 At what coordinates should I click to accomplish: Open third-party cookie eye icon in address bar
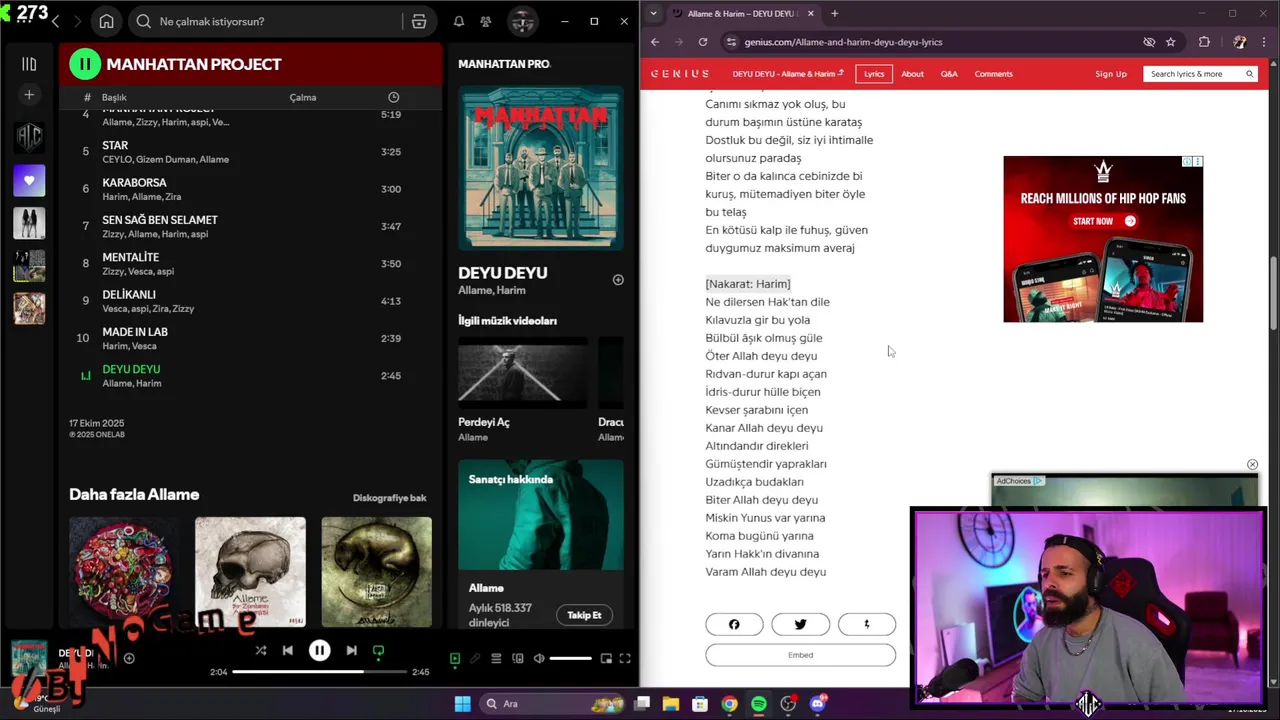(1149, 42)
